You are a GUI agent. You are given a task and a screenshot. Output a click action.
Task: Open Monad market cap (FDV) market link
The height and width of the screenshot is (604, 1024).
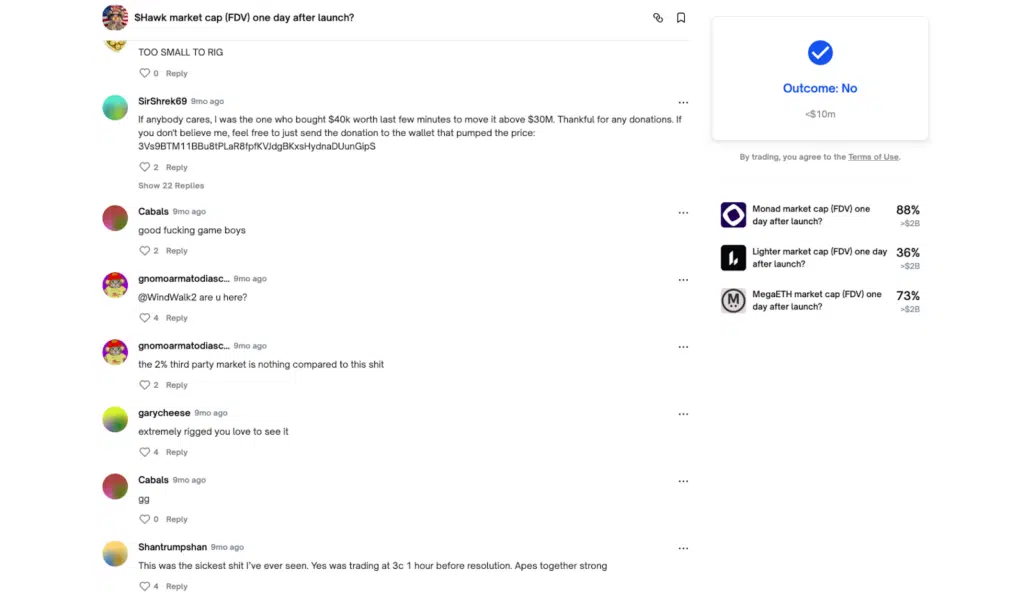(810, 215)
